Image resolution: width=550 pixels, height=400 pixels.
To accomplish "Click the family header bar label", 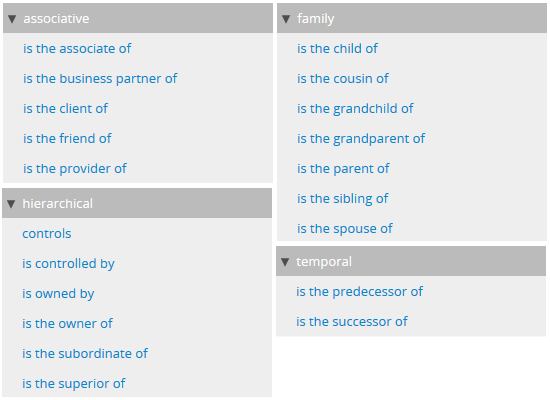I will (x=316, y=19).
